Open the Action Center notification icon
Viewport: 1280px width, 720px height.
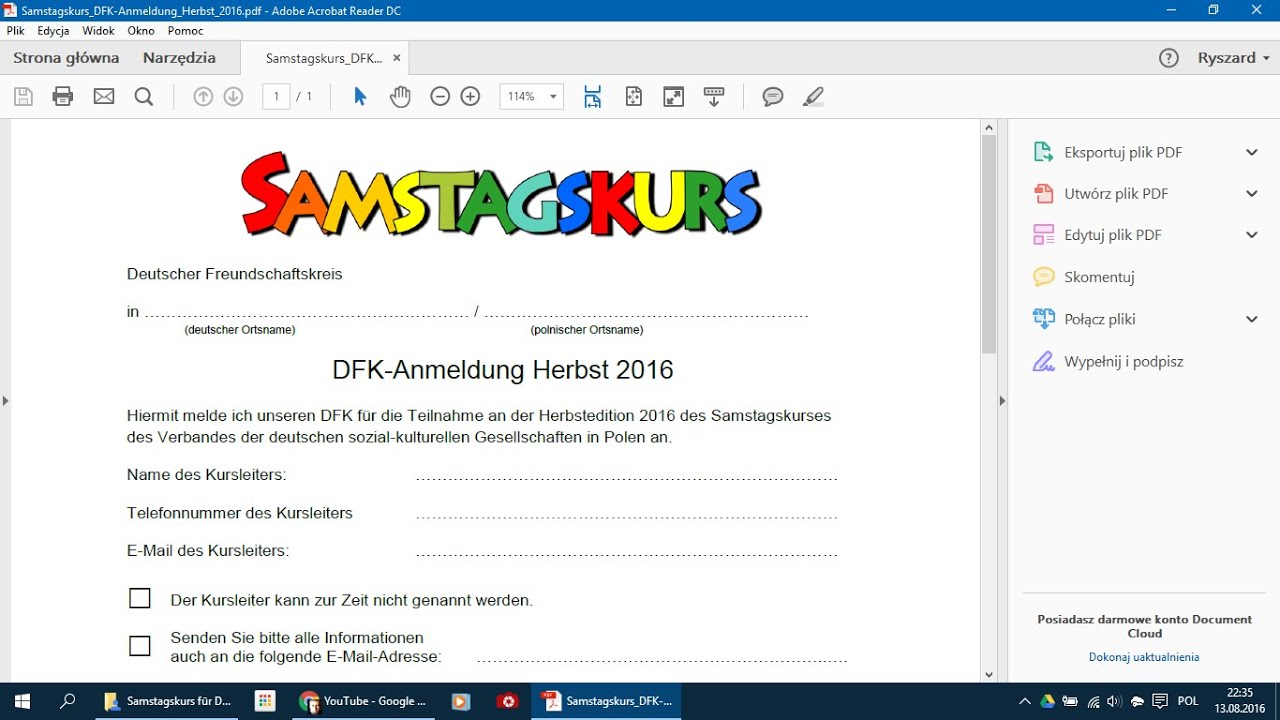[x=1160, y=701]
